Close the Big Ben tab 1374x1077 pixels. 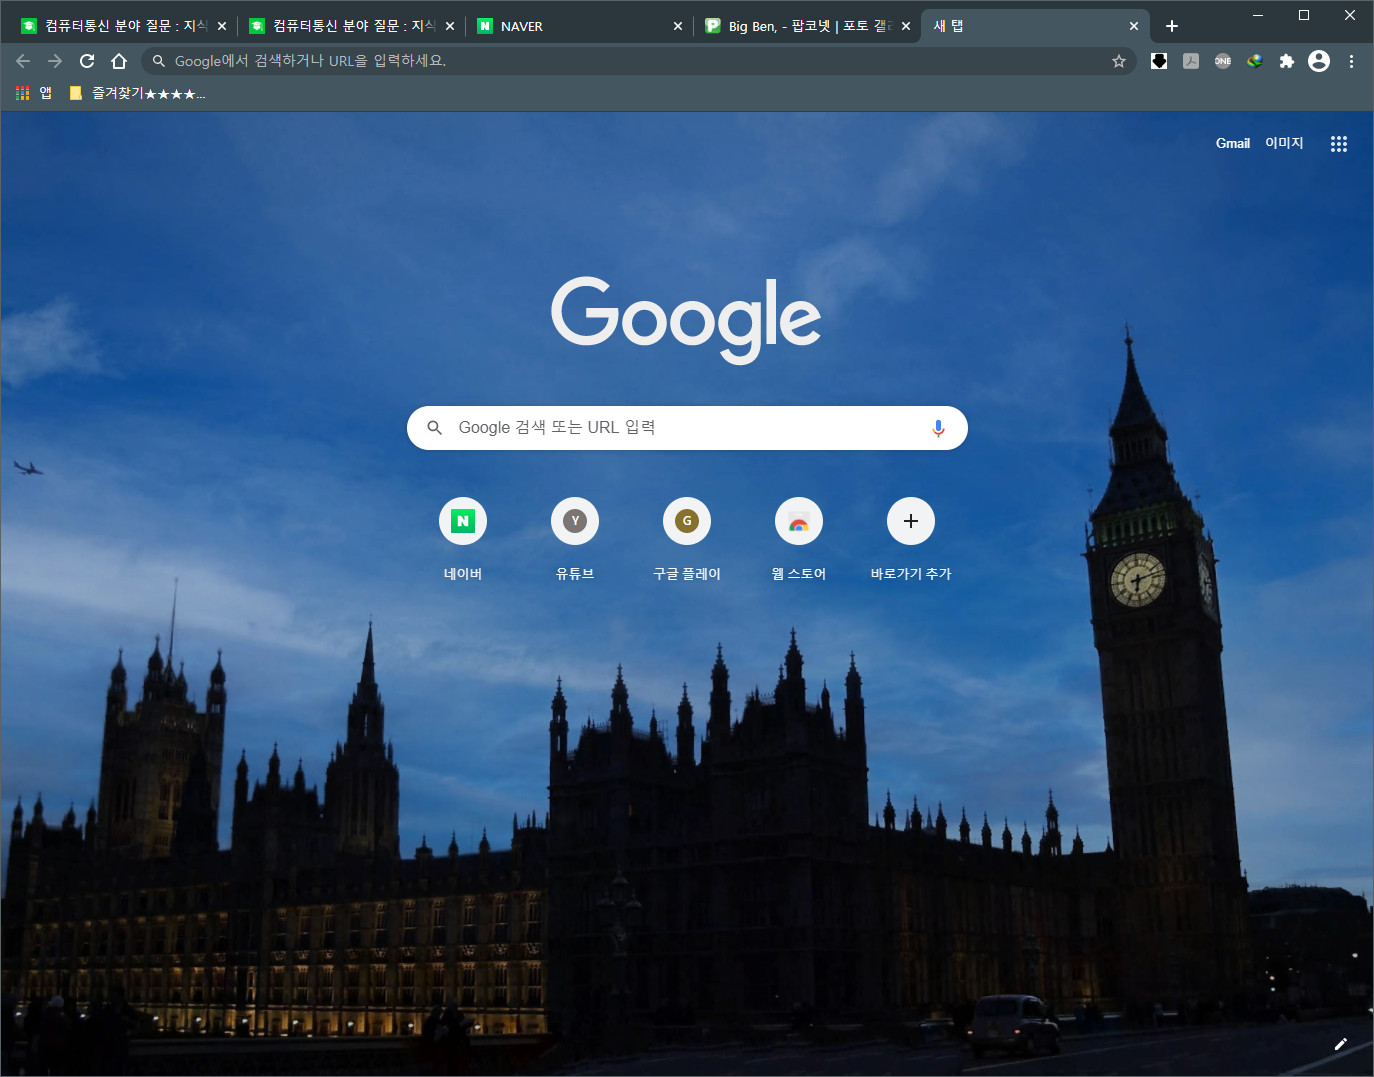click(x=906, y=26)
